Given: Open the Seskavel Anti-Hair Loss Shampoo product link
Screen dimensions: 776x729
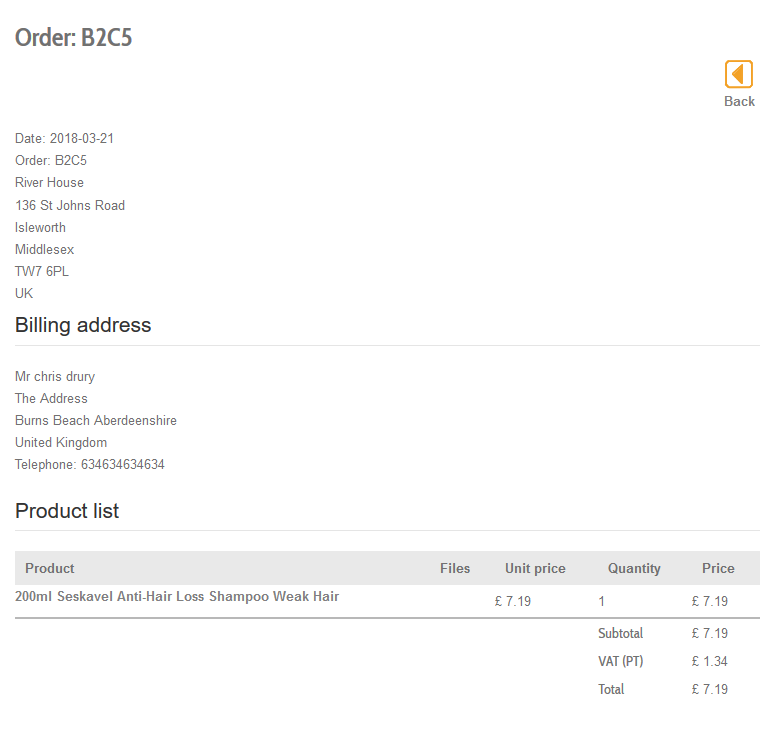Looking at the screenshot, I should [177, 597].
